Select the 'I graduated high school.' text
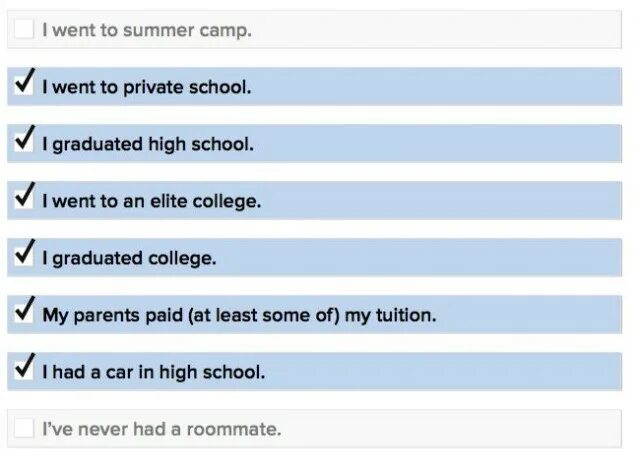 click(147, 144)
